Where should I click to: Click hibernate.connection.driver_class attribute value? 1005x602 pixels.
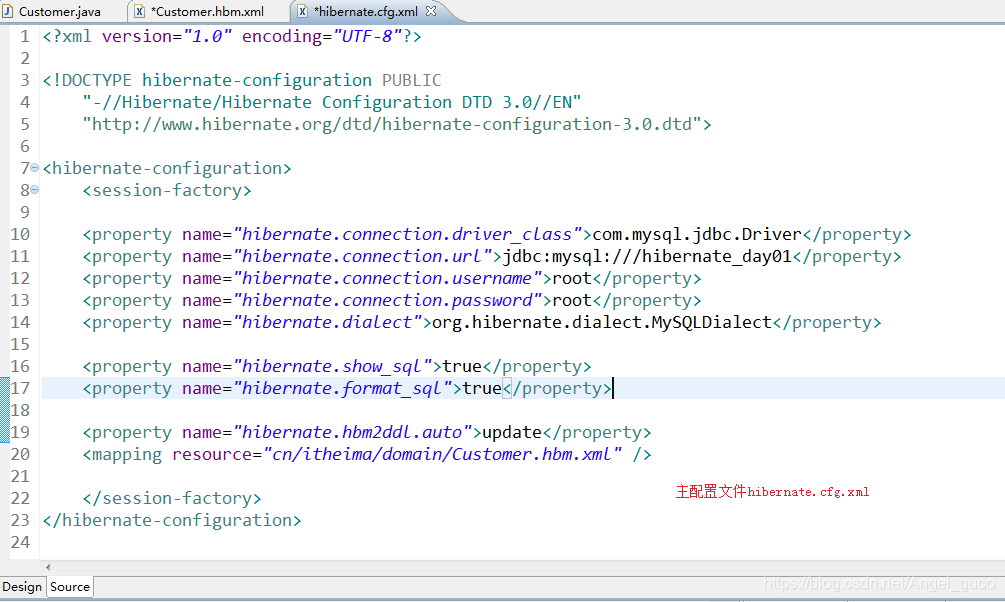click(408, 235)
